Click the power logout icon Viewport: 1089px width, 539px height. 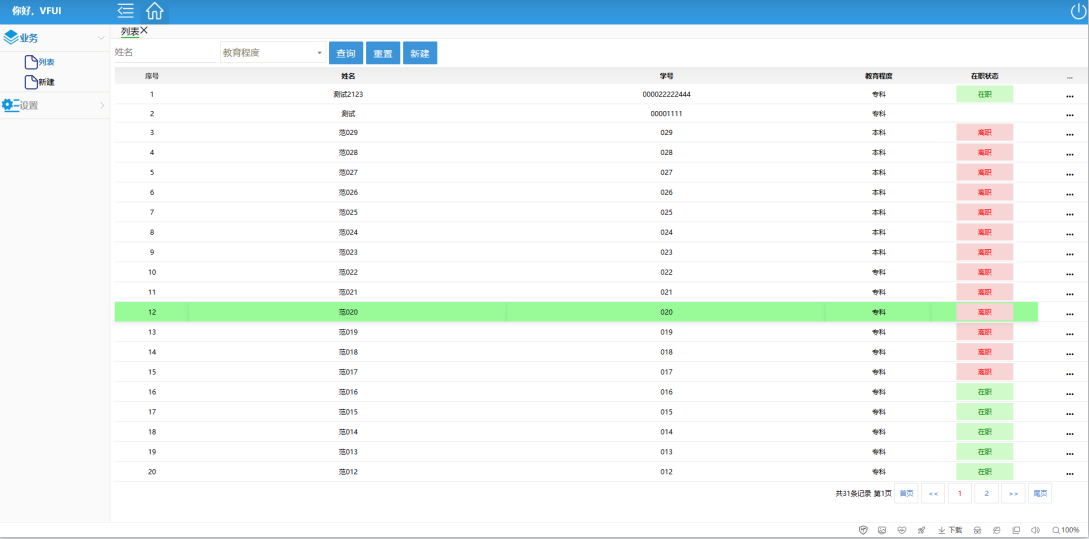point(1078,11)
